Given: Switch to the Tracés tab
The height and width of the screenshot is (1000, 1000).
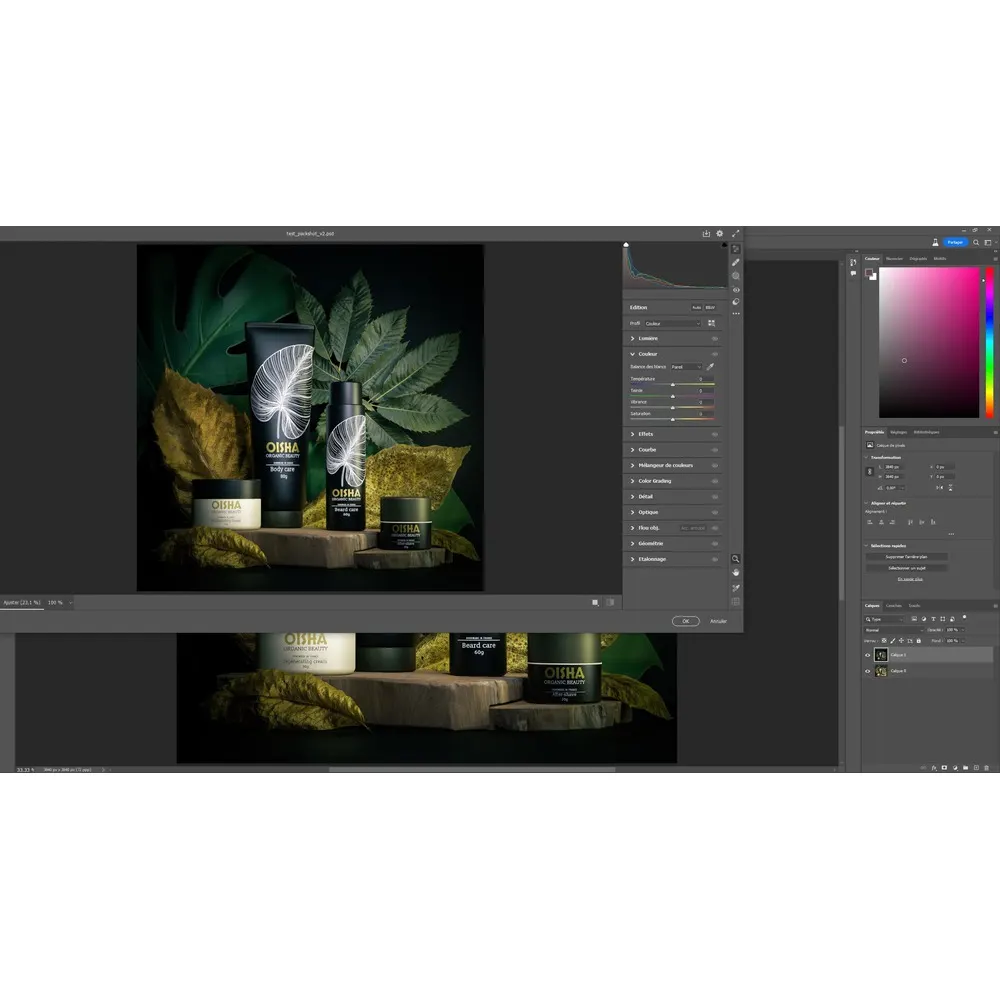Looking at the screenshot, I should pyautogui.click(x=915, y=606).
